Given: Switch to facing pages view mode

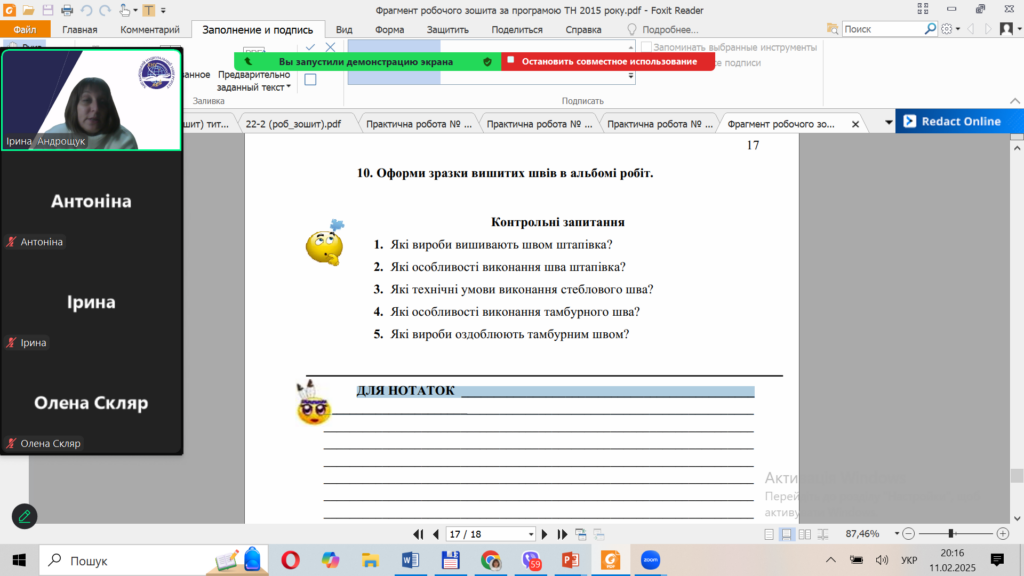Looking at the screenshot, I should click(805, 534).
